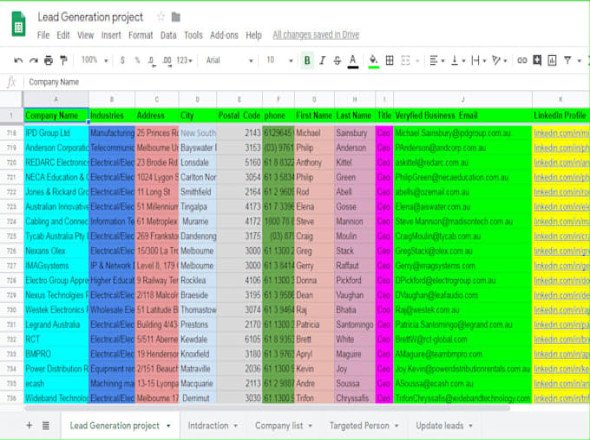
Task: Select the paint format roller icon
Action: click(x=64, y=60)
